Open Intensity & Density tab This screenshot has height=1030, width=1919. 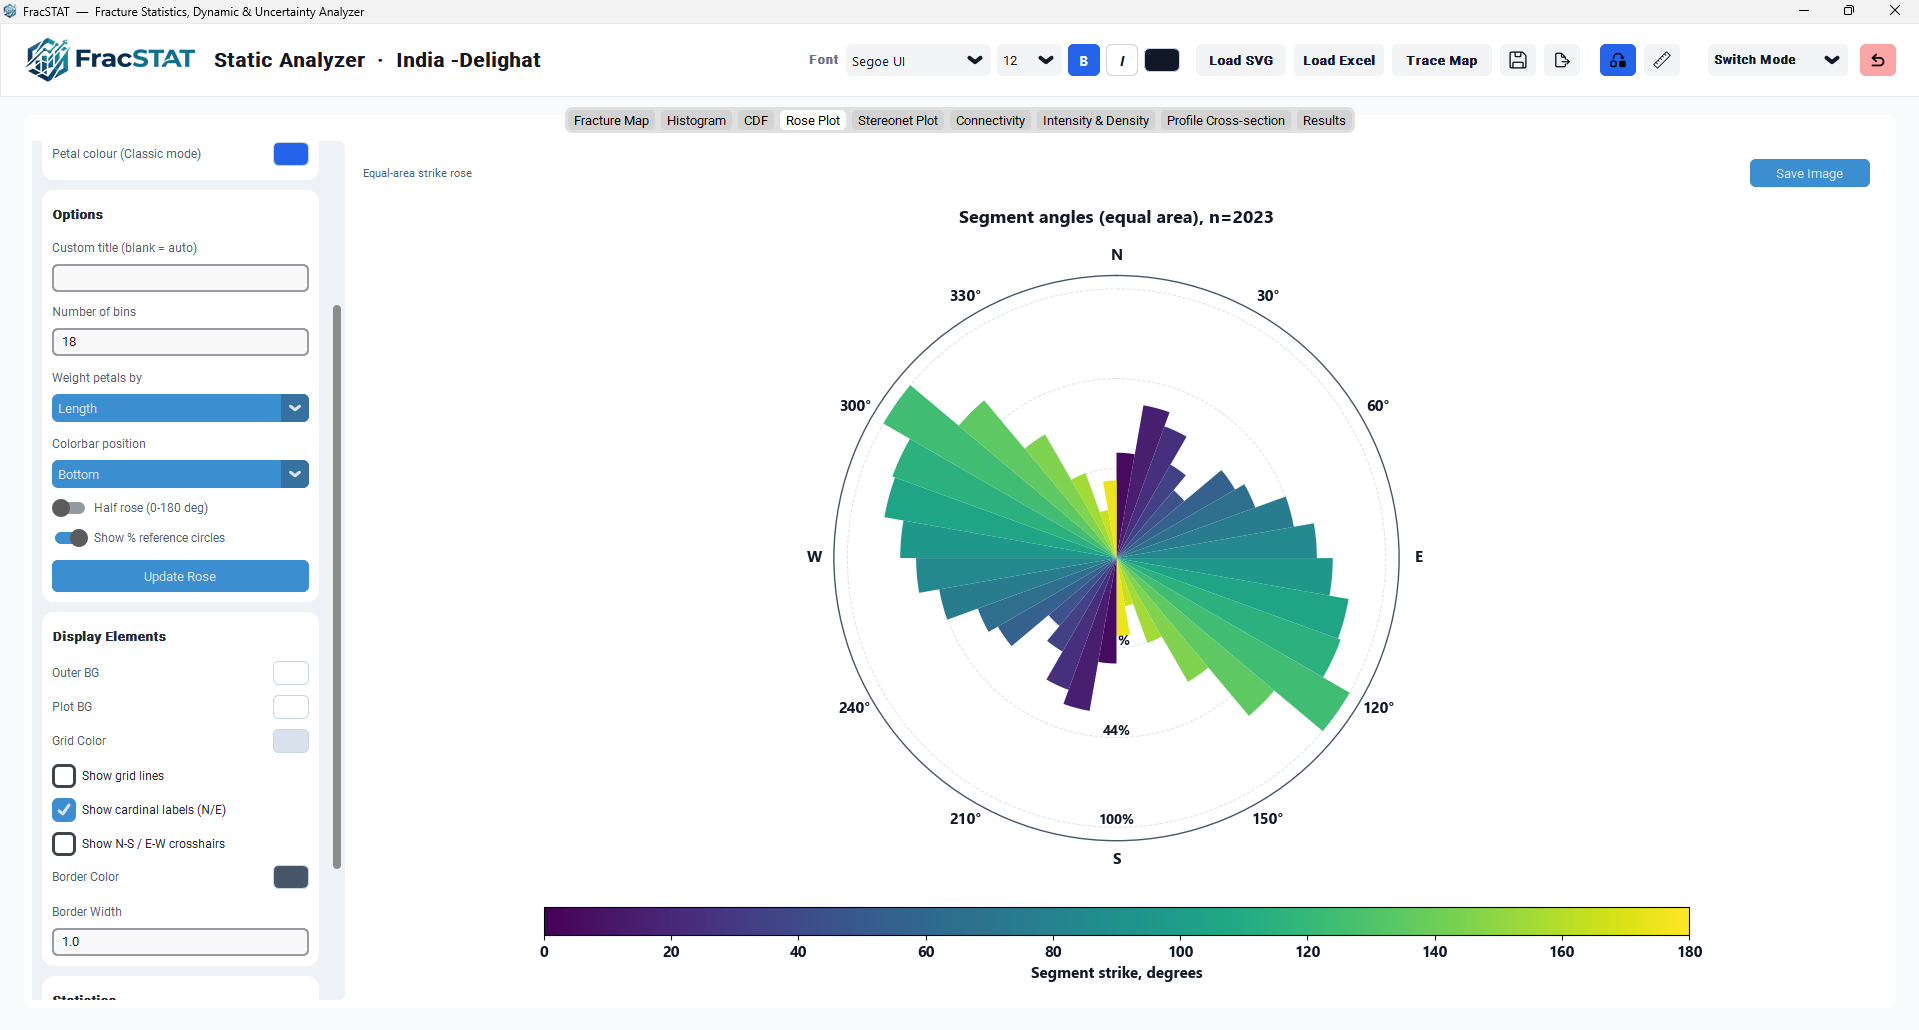click(1096, 120)
